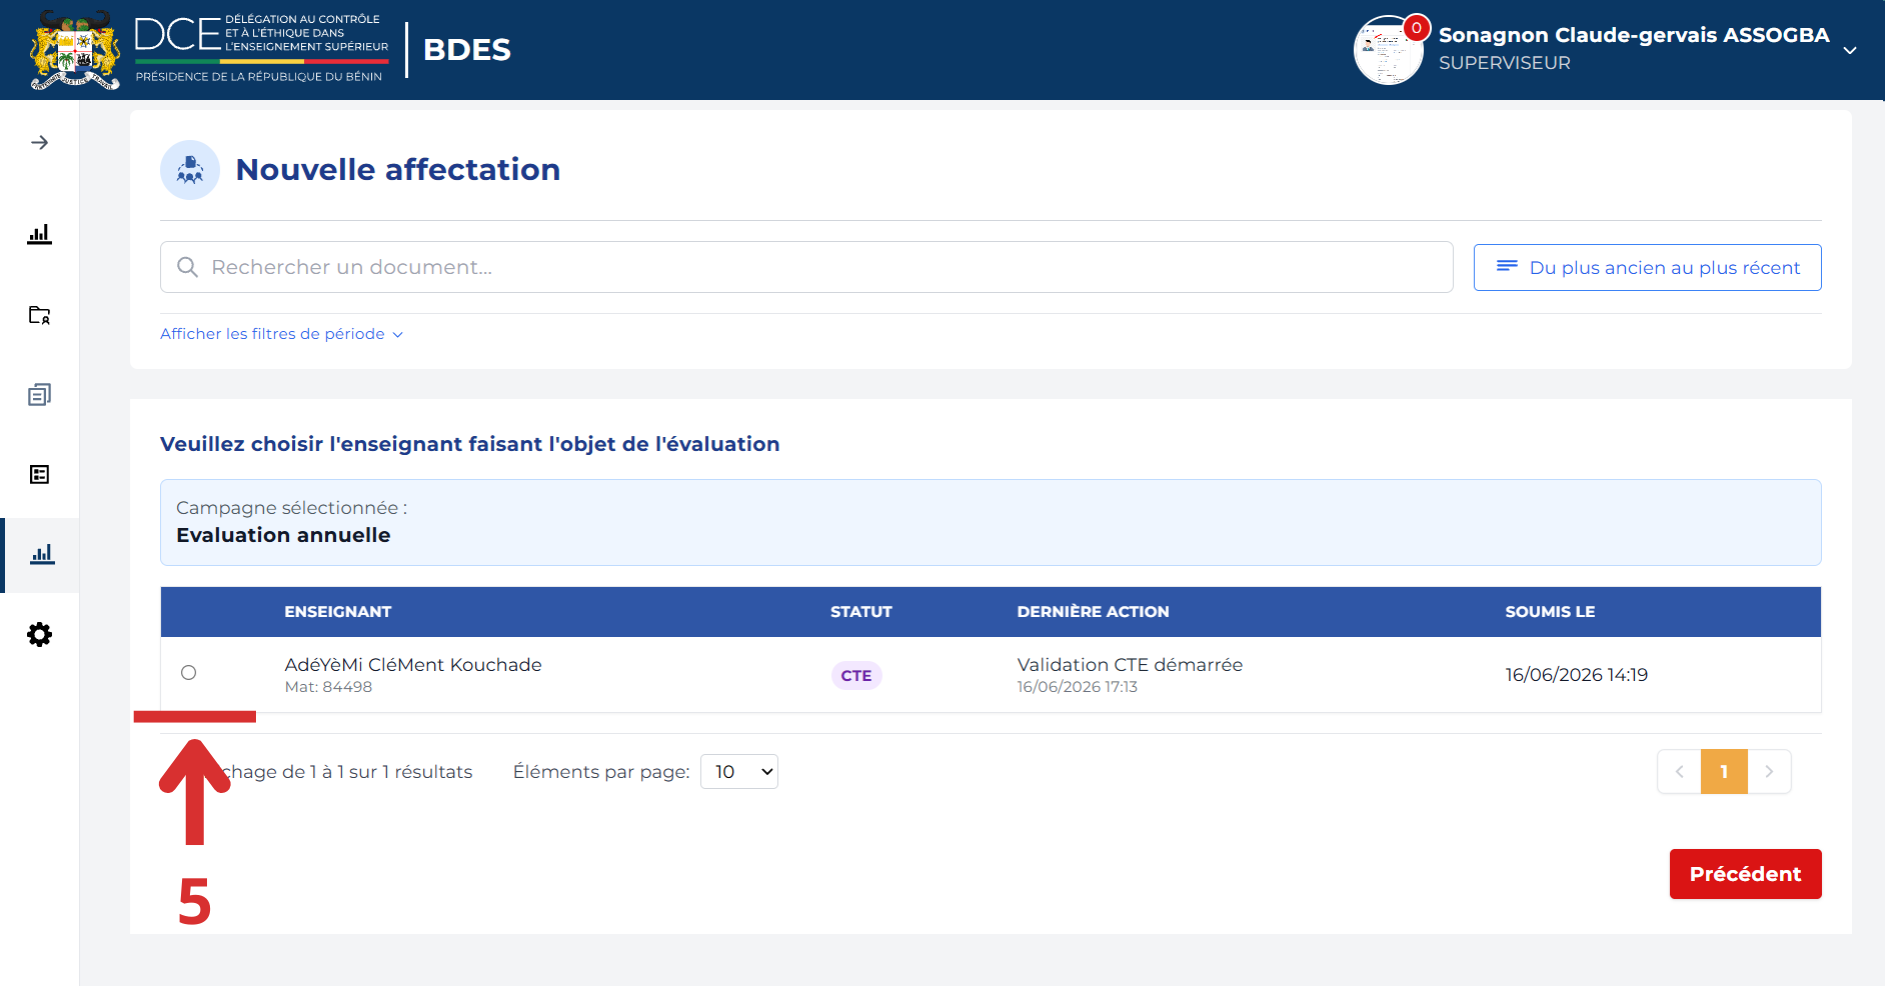
Task: Open the settings gear sidebar icon
Action: (x=39, y=635)
